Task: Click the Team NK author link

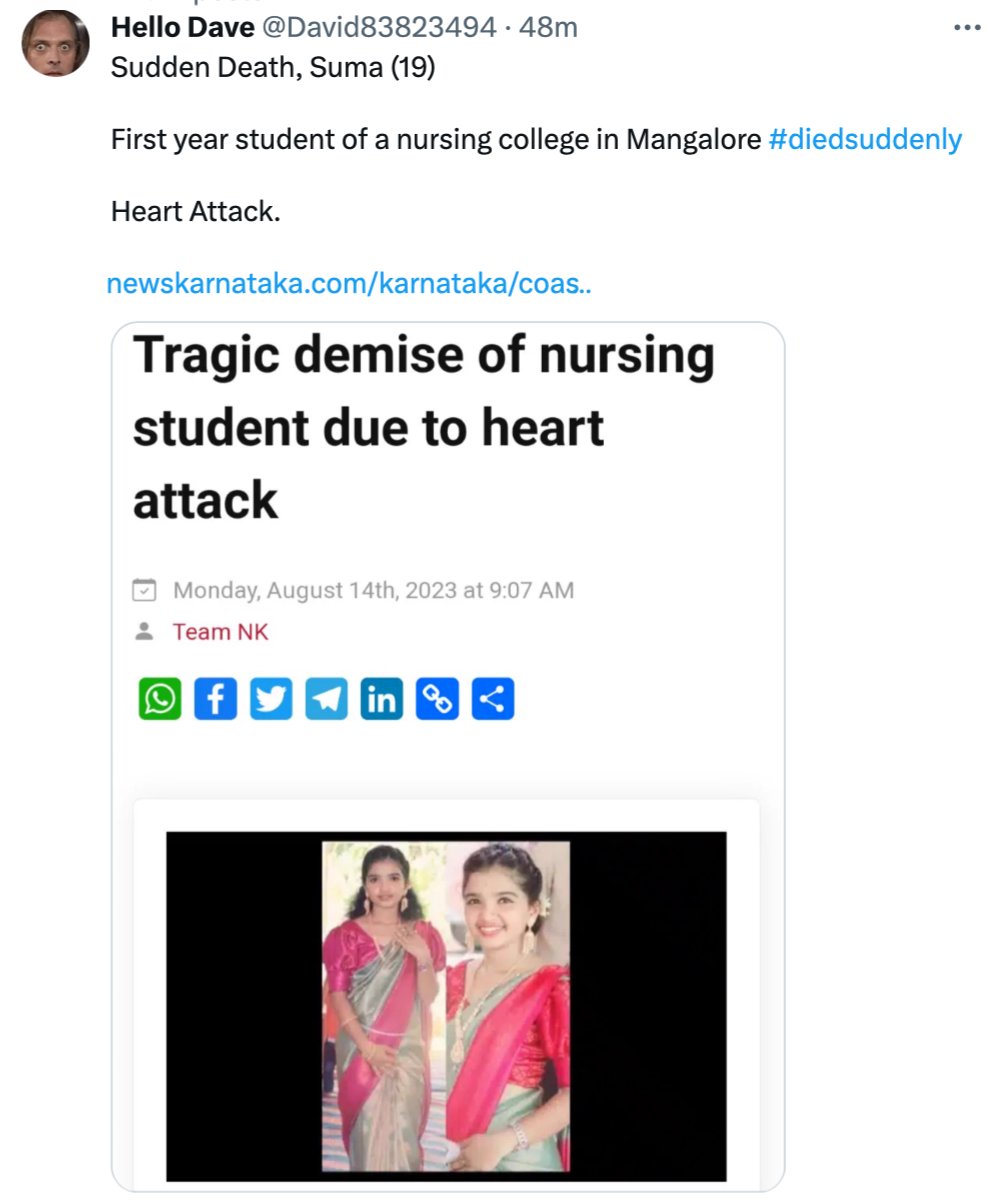Action: (220, 632)
